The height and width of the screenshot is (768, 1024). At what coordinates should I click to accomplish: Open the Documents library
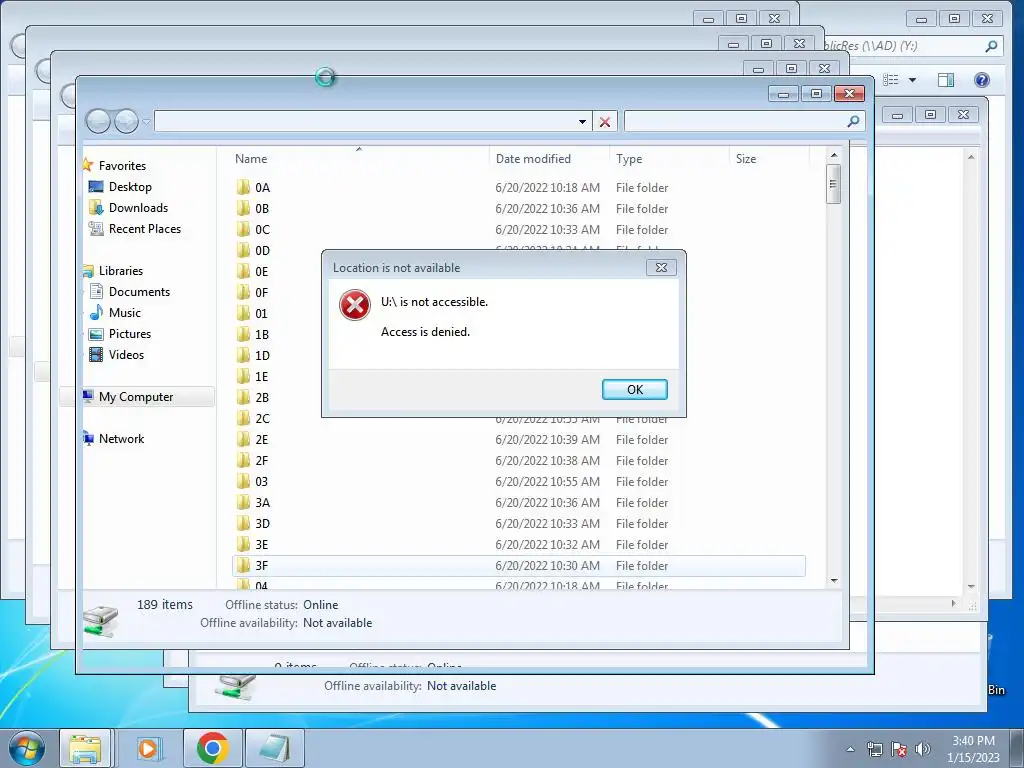tap(139, 291)
